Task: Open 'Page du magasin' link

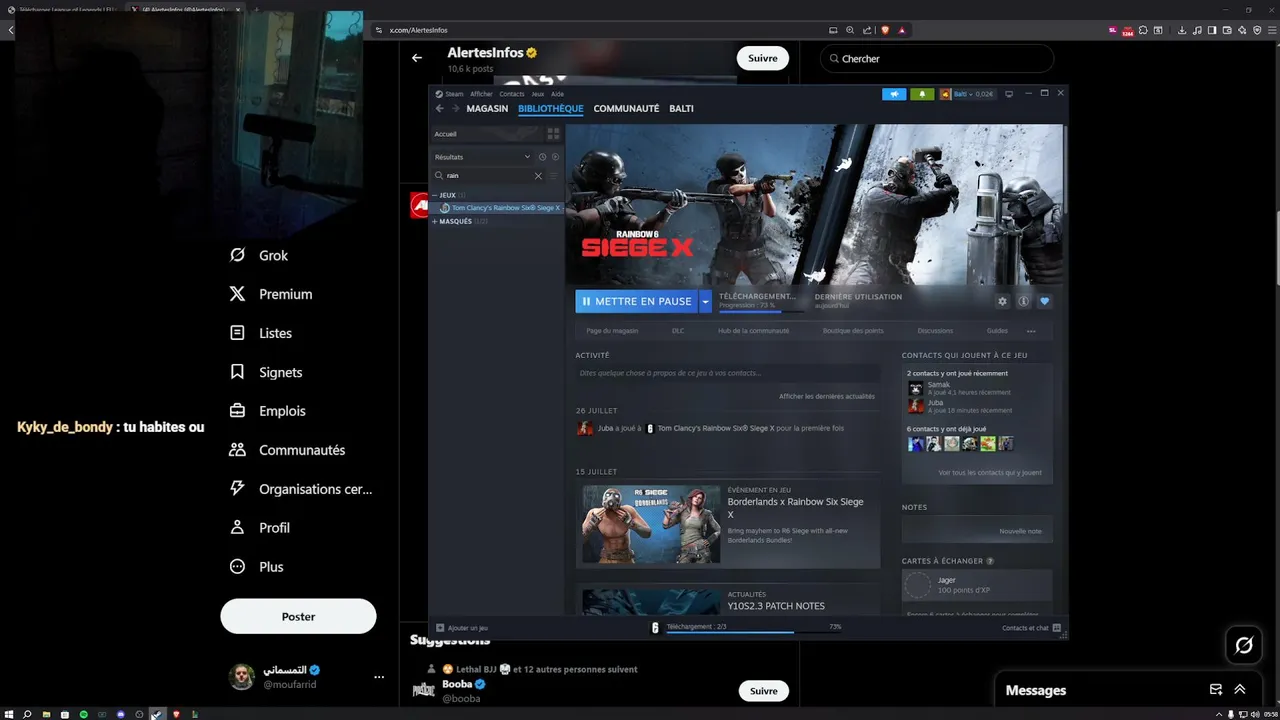Action: pyautogui.click(x=612, y=331)
